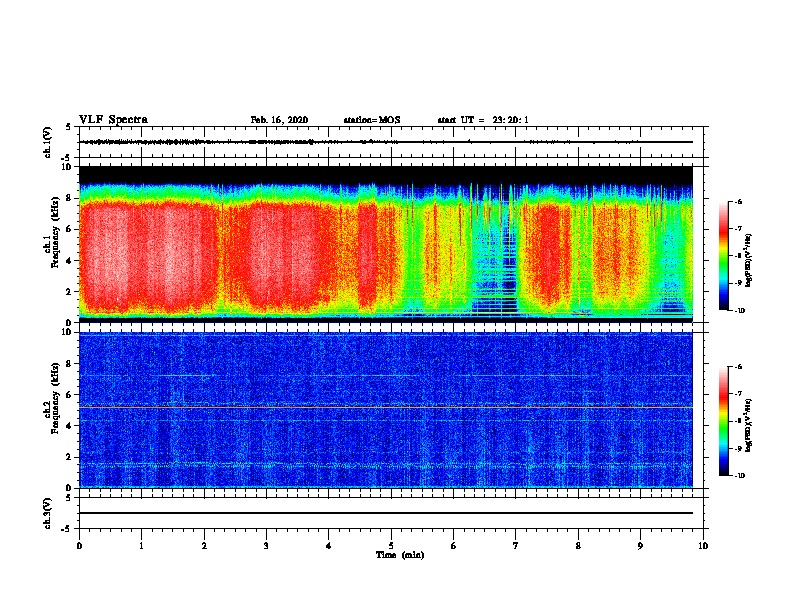Click the 'VLF Spectra' plot title
792x612 pixels.
click(113, 120)
